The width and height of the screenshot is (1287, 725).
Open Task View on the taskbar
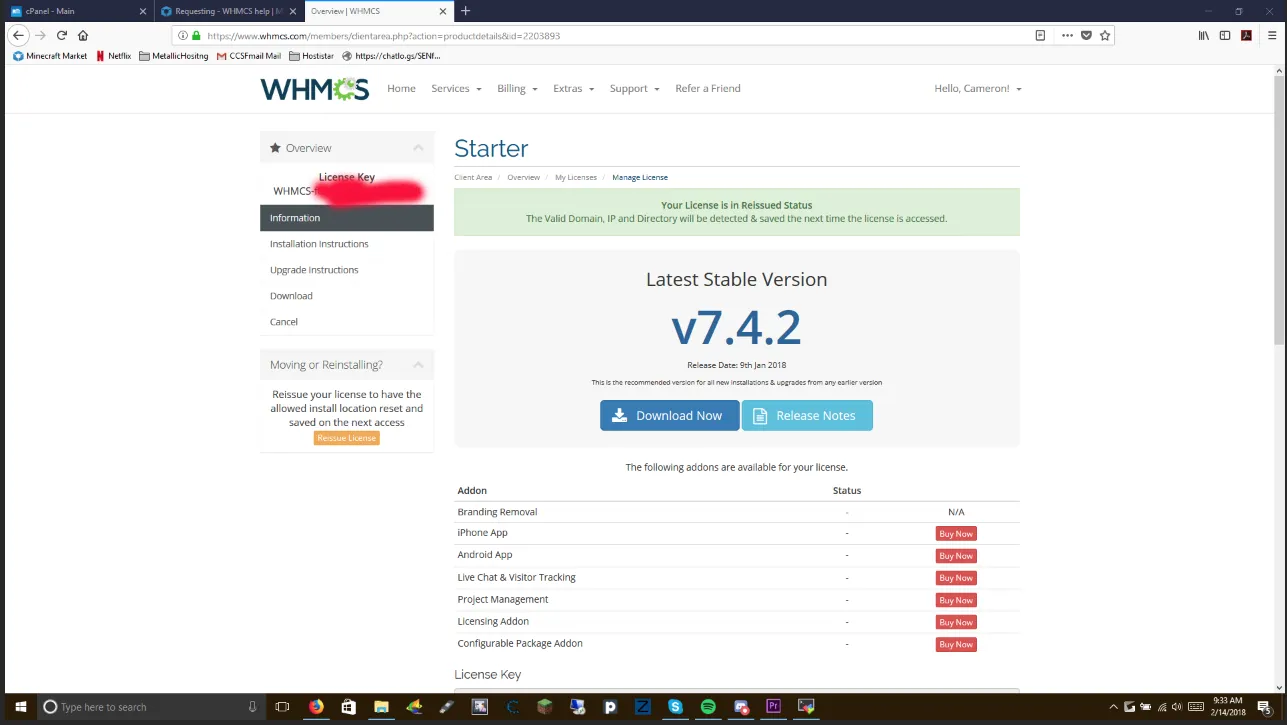pos(282,707)
